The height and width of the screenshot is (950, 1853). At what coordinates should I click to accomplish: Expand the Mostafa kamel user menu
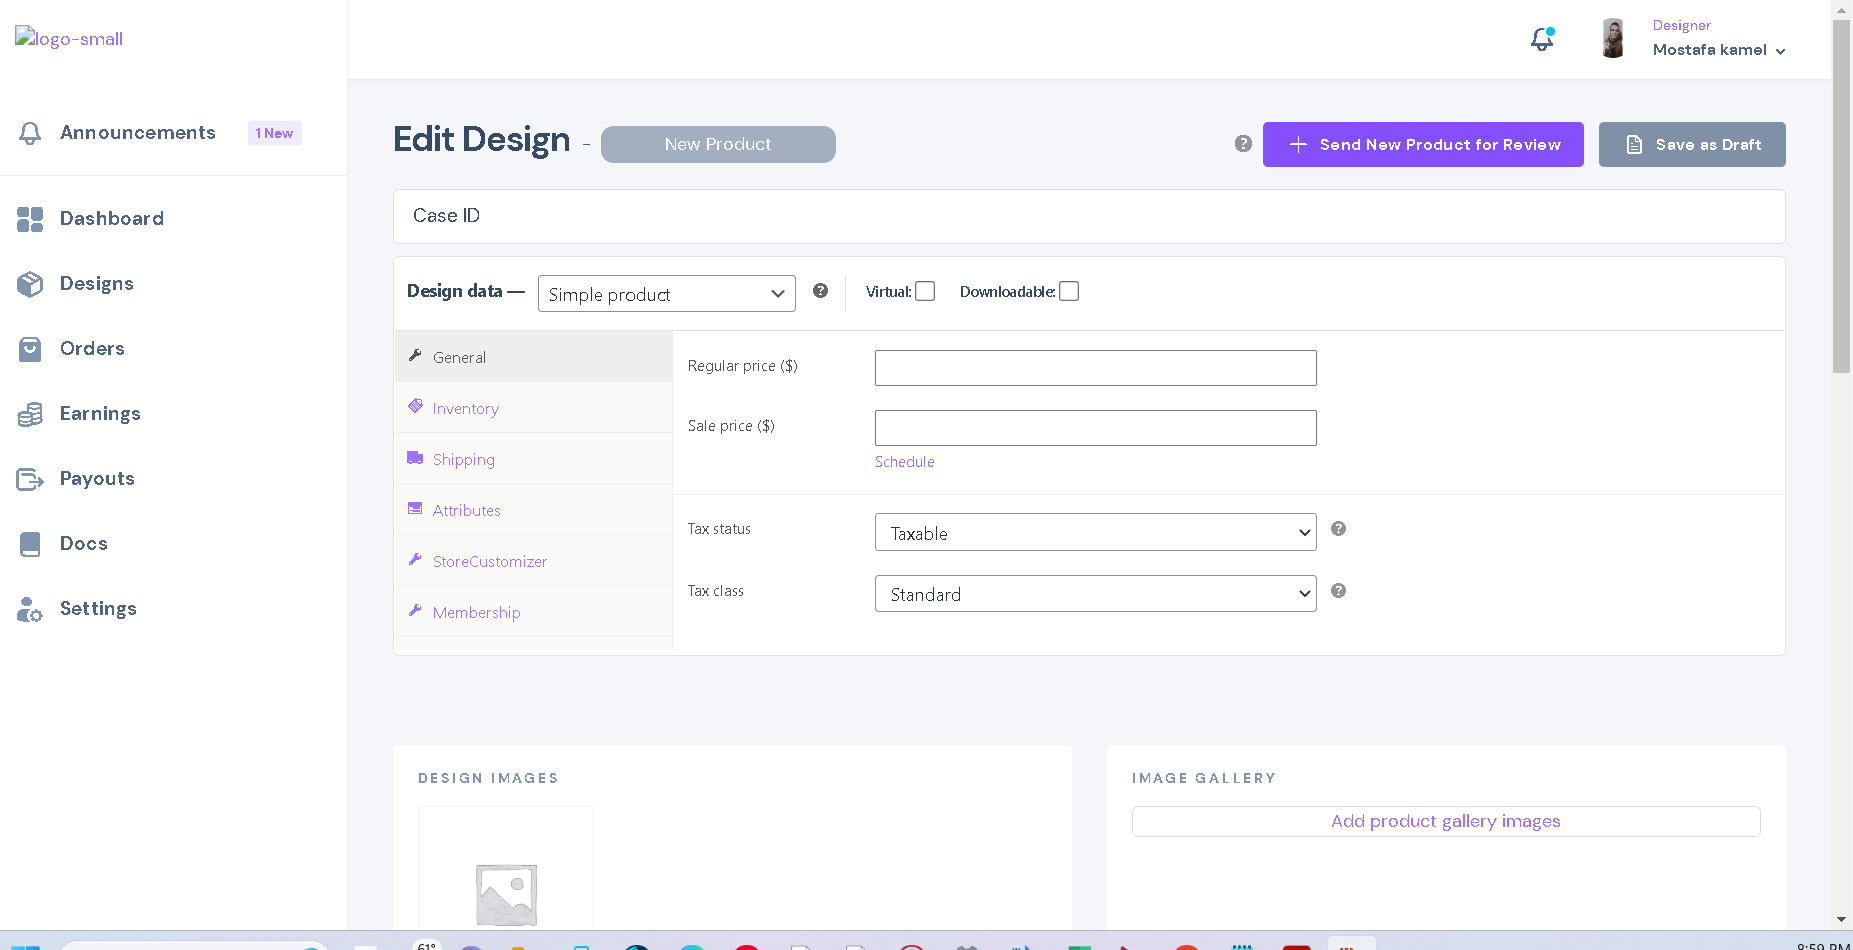pos(1719,50)
